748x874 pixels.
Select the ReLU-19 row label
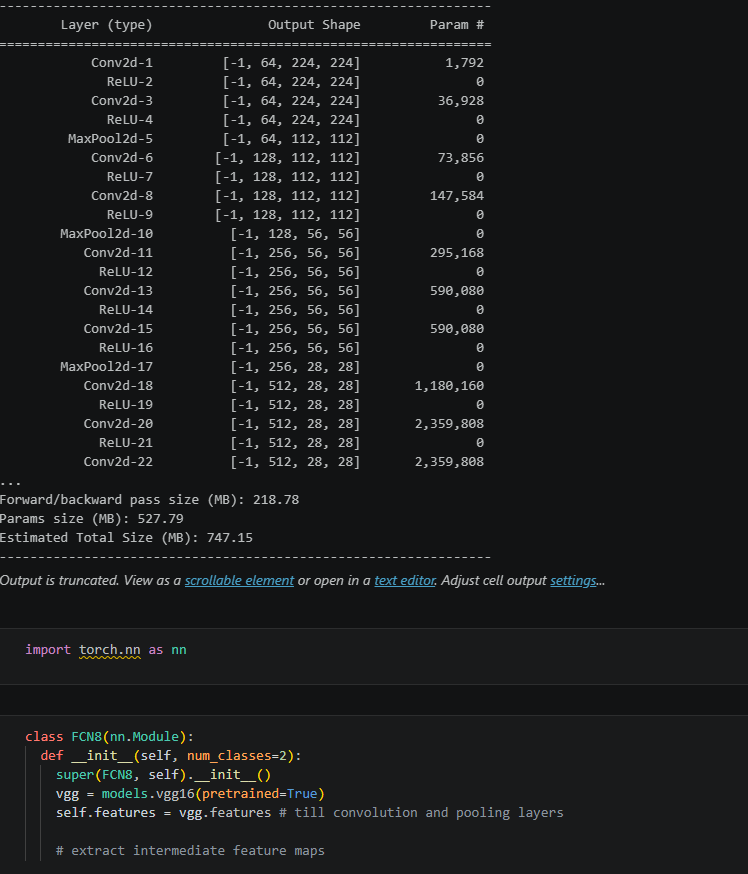[125, 404]
